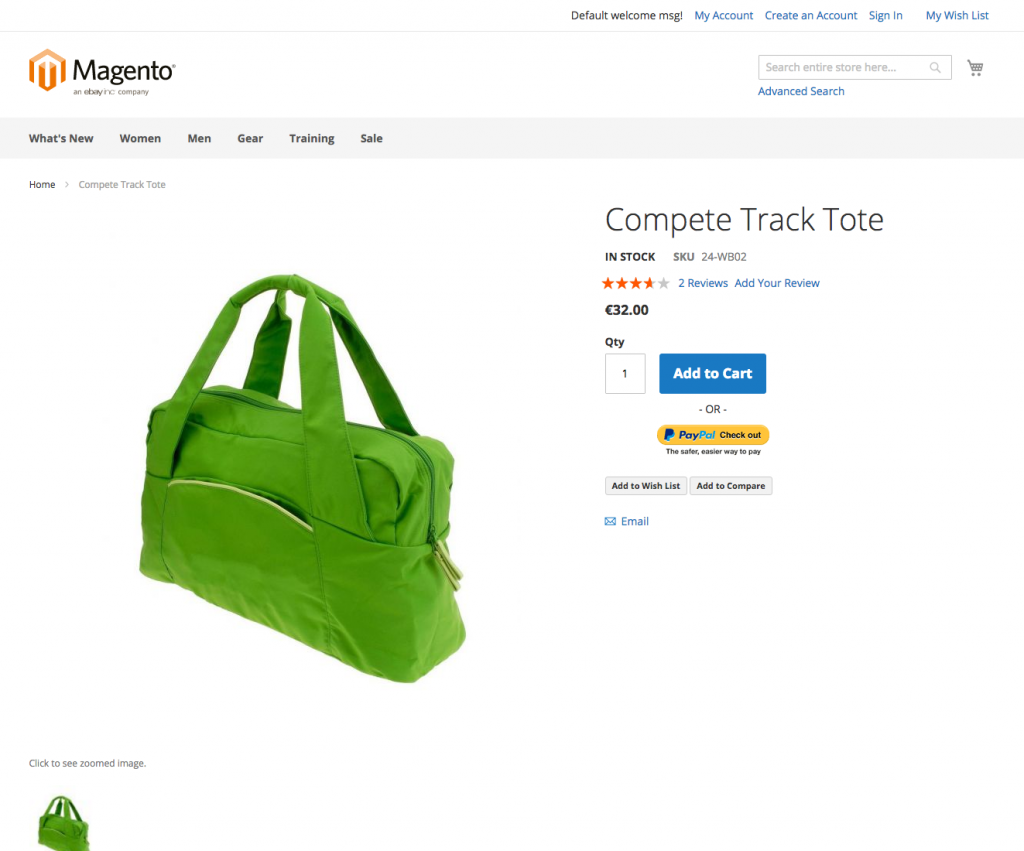Click the Advanced Search link

[x=801, y=91]
